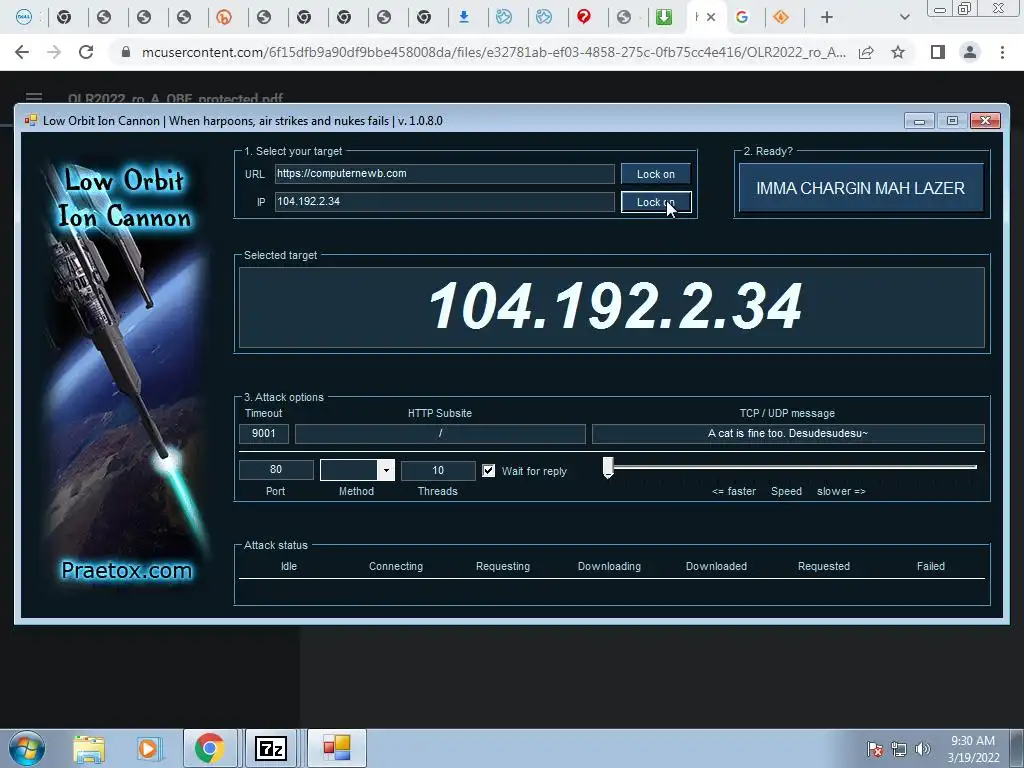1024x768 pixels.
Task: Click the share icon in the address bar
Action: click(x=866, y=52)
